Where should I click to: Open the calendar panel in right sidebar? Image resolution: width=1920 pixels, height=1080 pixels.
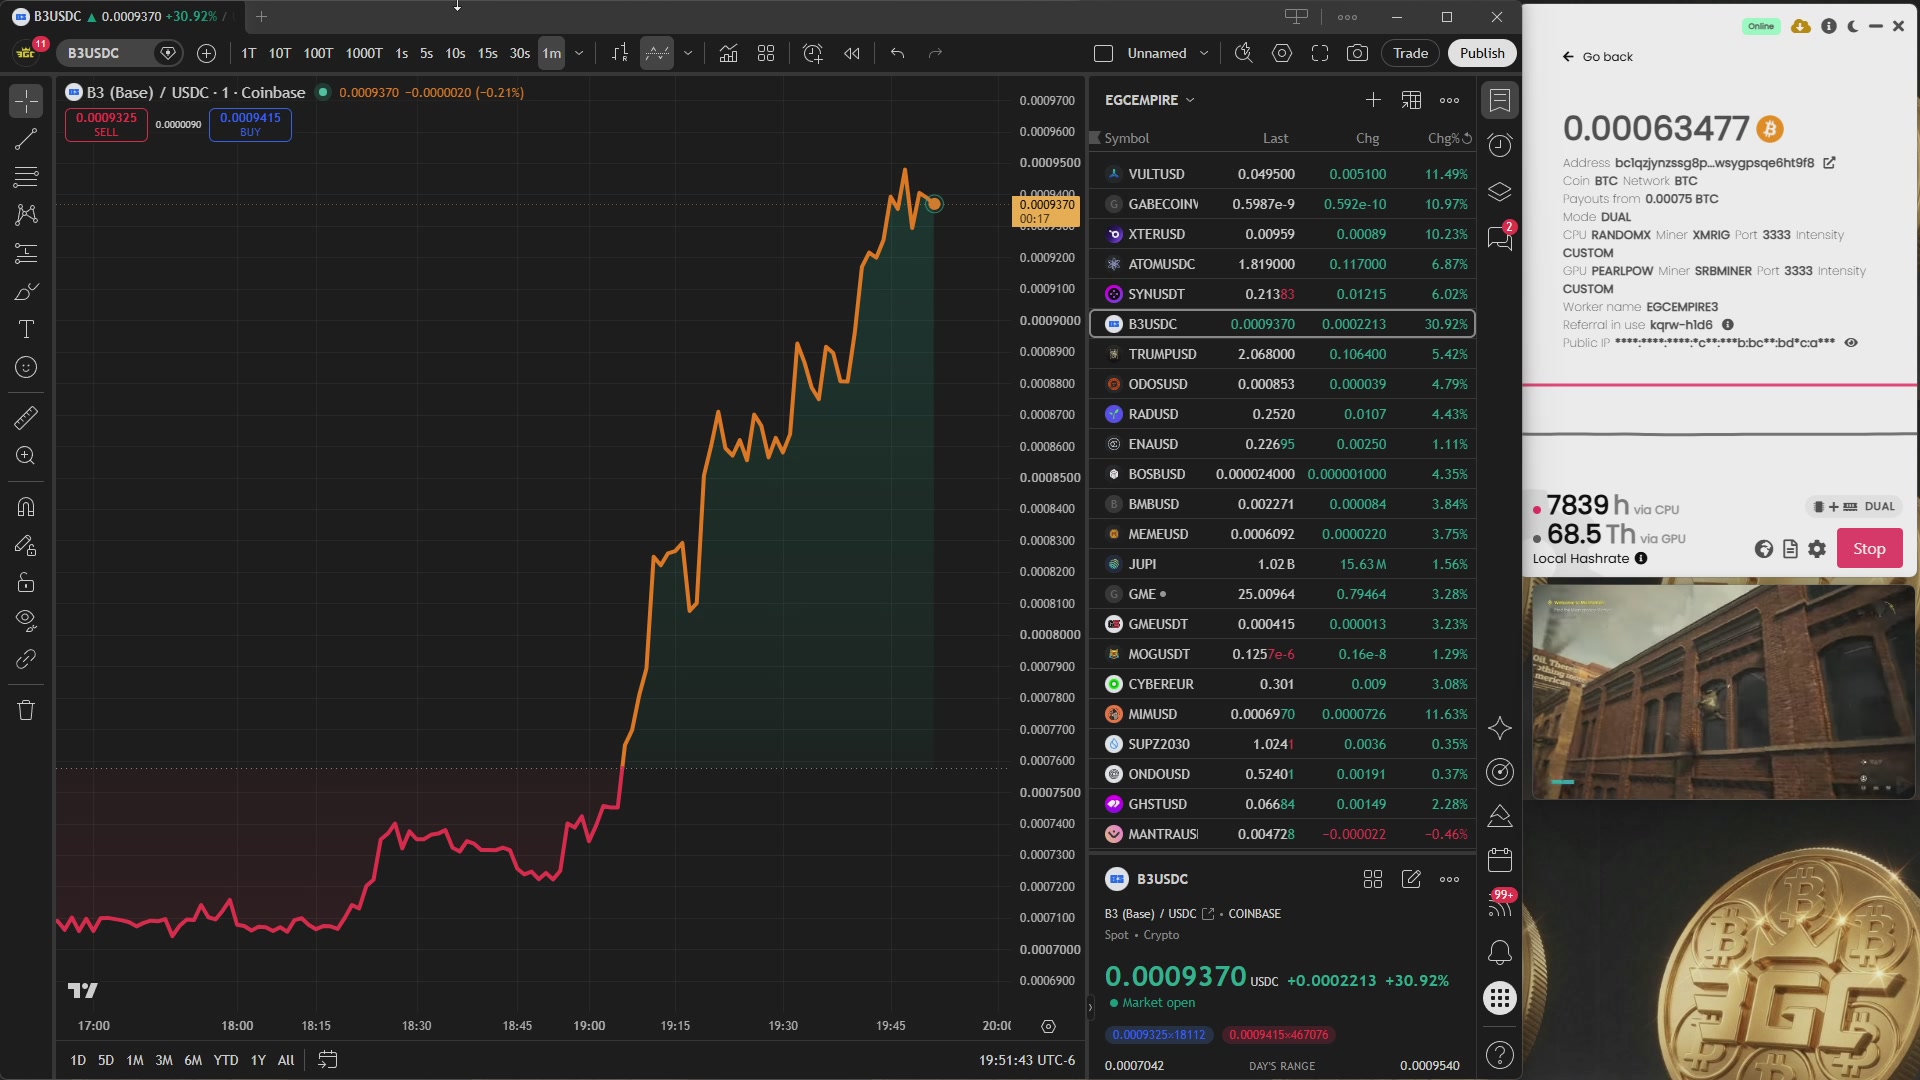click(x=1499, y=860)
